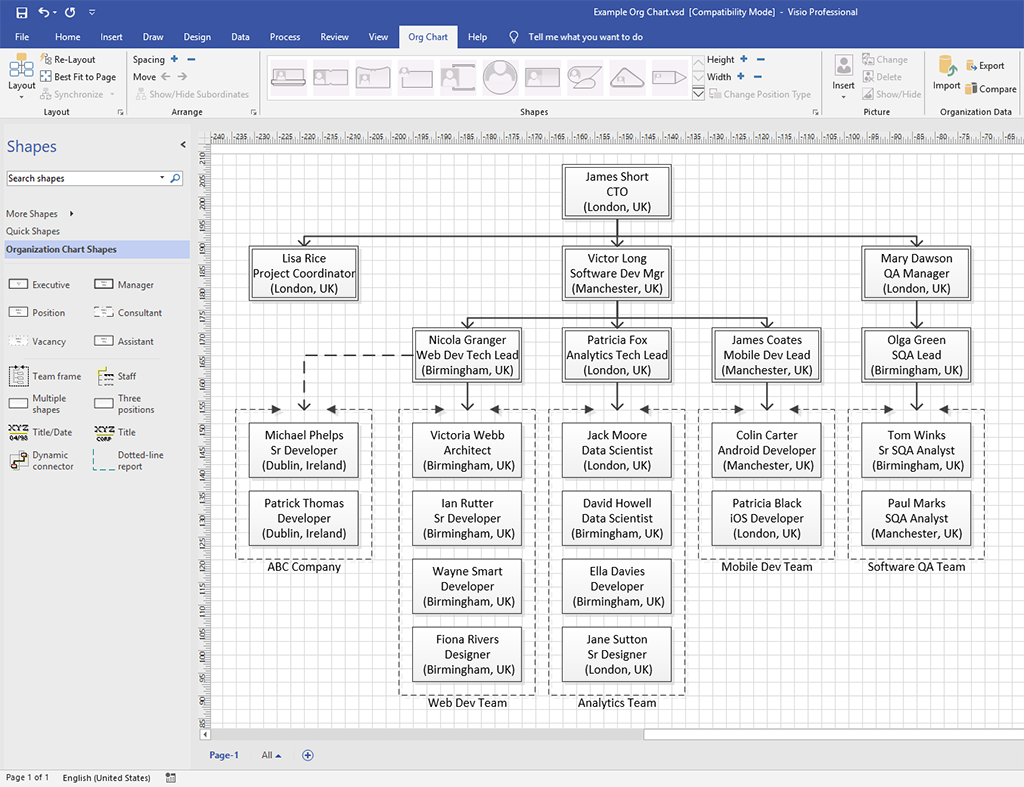Increase shape Width with plus icon
The image size is (1024, 787).
[741, 76]
